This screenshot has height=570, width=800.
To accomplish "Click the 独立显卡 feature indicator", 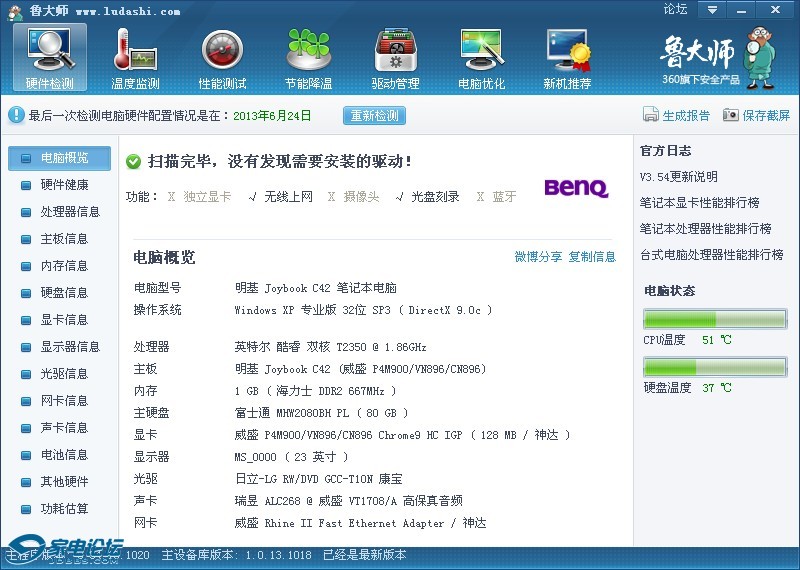I will click(199, 196).
